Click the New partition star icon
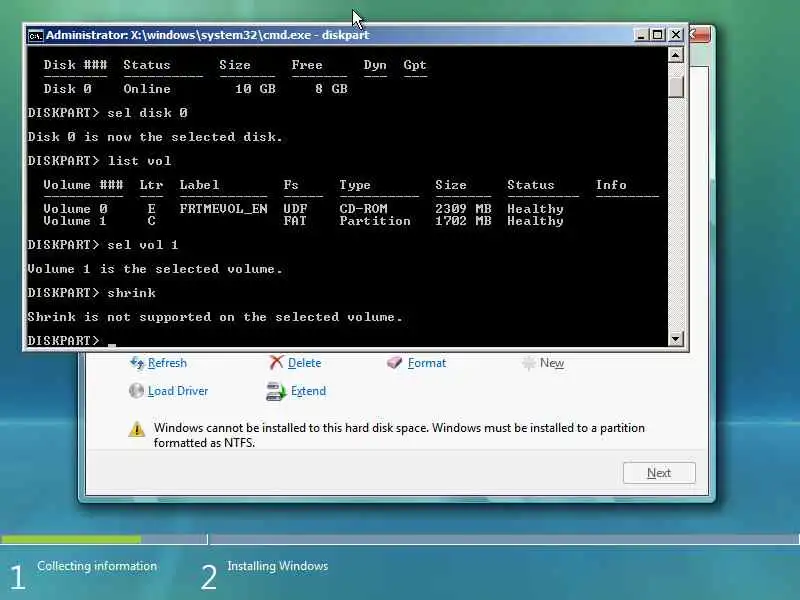This screenshot has width=800, height=600. (x=529, y=363)
